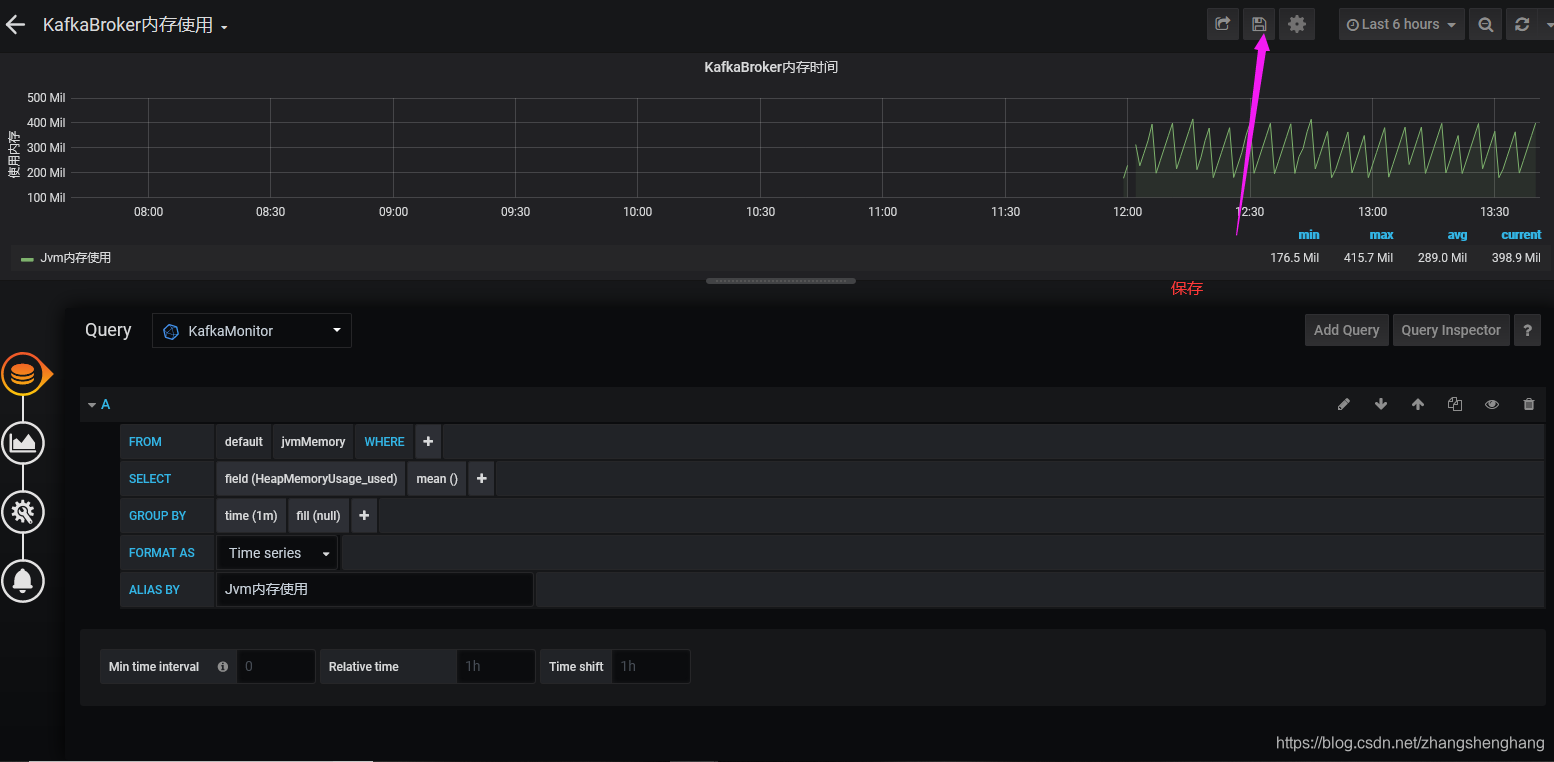Delete query A with trash icon

coord(1528,404)
